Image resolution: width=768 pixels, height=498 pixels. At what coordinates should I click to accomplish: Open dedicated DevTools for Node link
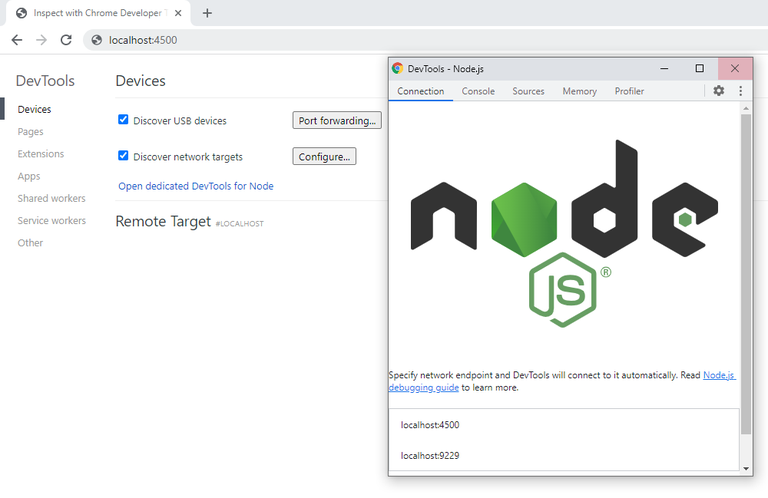coord(196,186)
